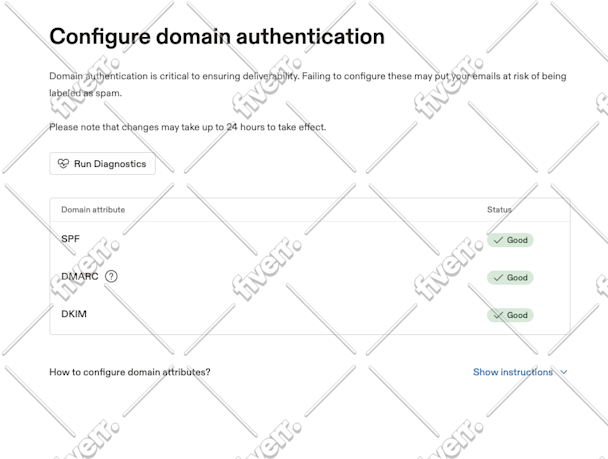Select the DKIM row label

(74, 314)
